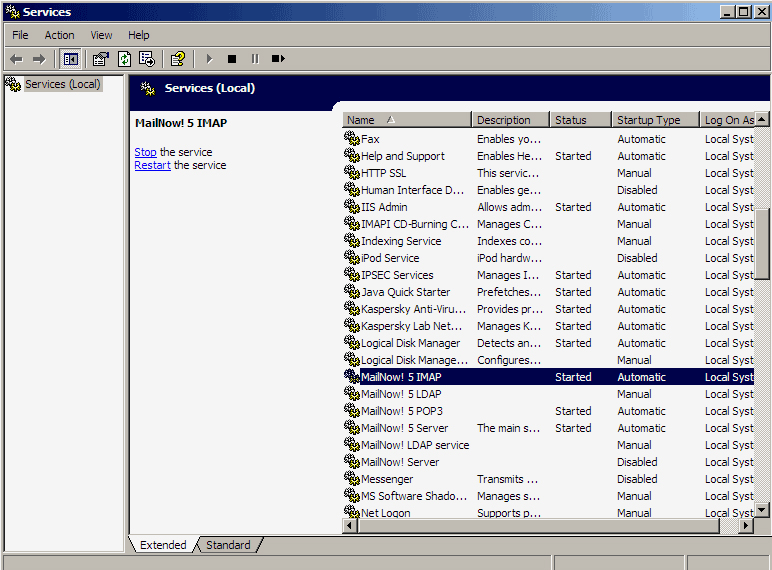Click the Services title bar gear icon
This screenshot has height=570, width=772.
point(12,12)
